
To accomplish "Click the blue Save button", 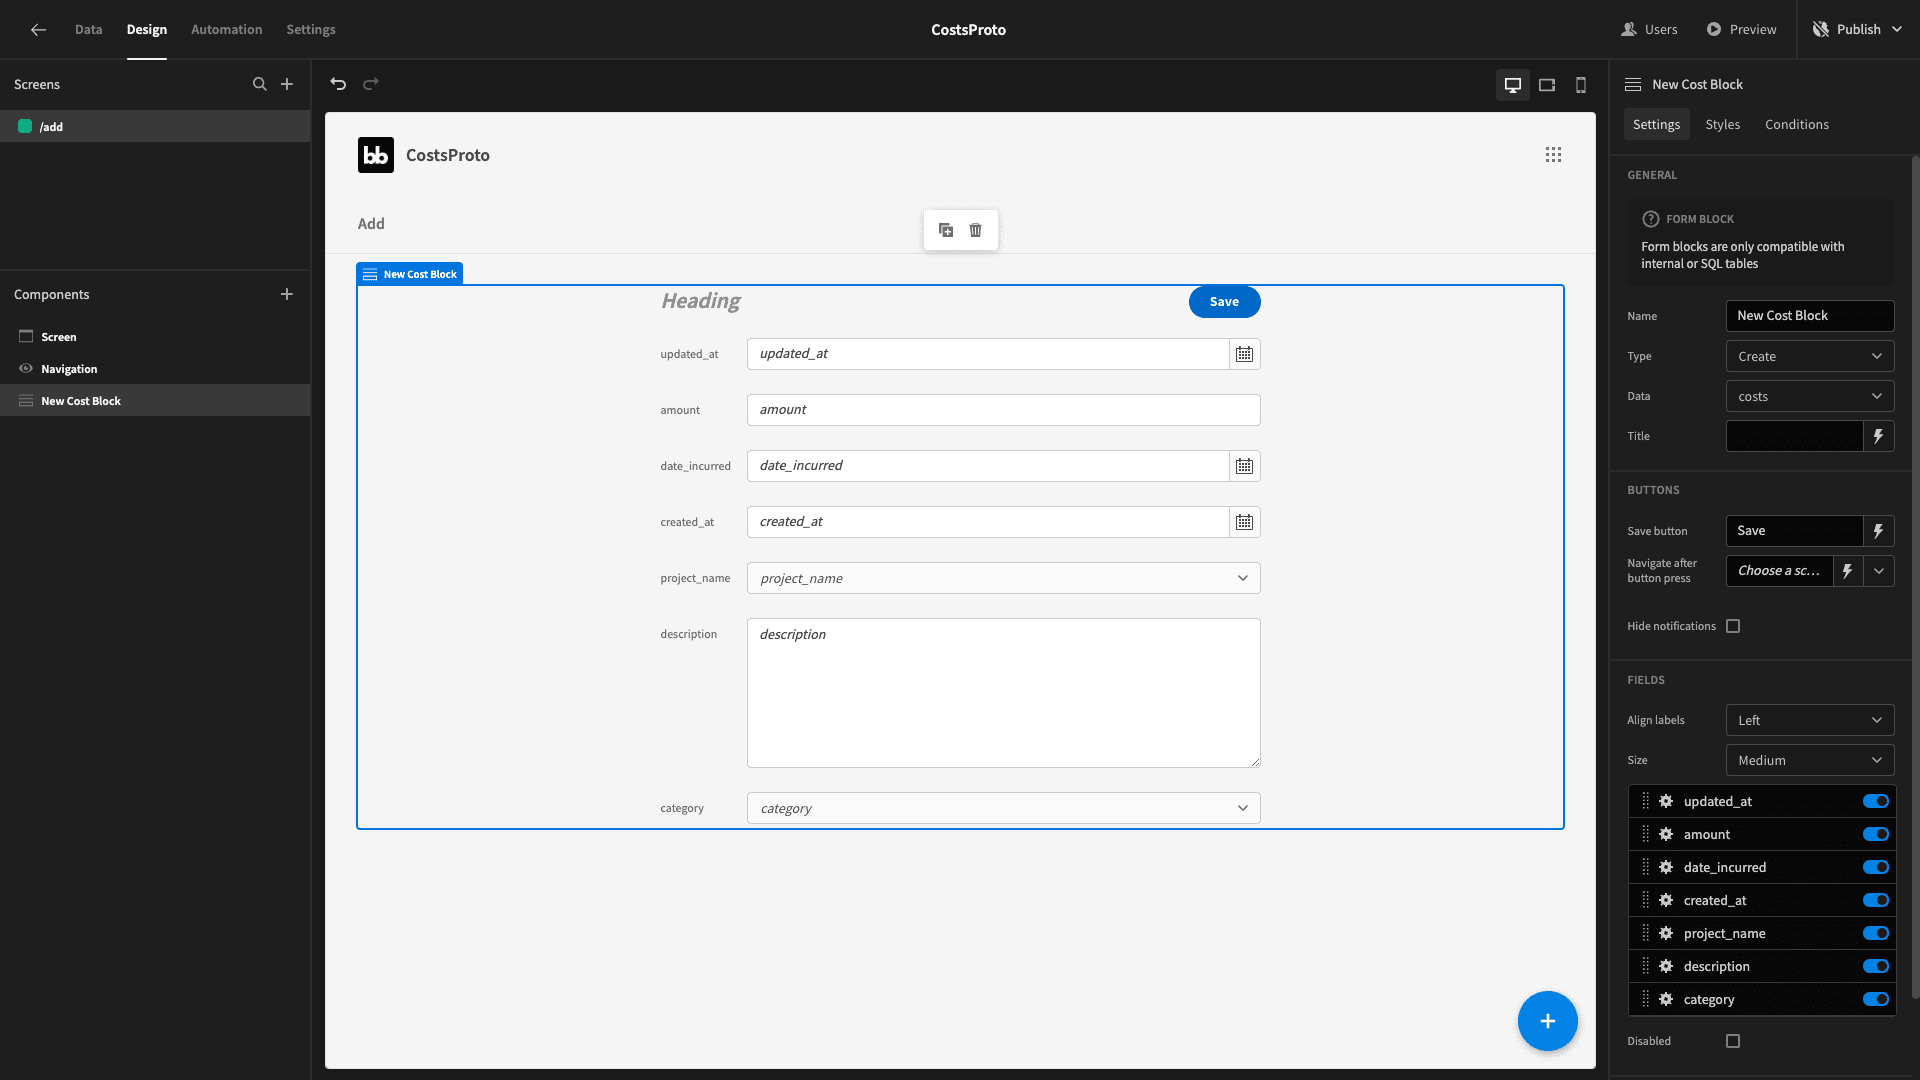I will [1224, 302].
